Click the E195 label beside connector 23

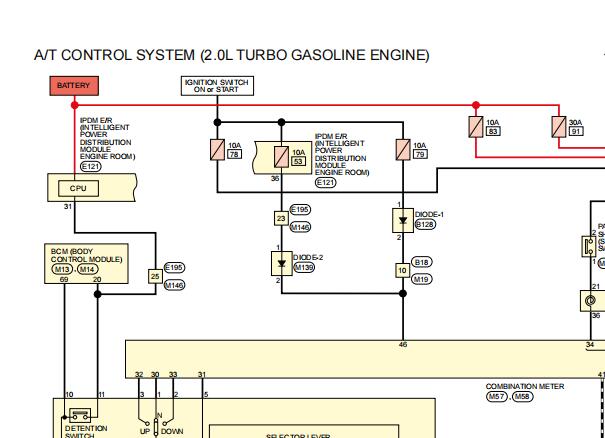pos(300,210)
